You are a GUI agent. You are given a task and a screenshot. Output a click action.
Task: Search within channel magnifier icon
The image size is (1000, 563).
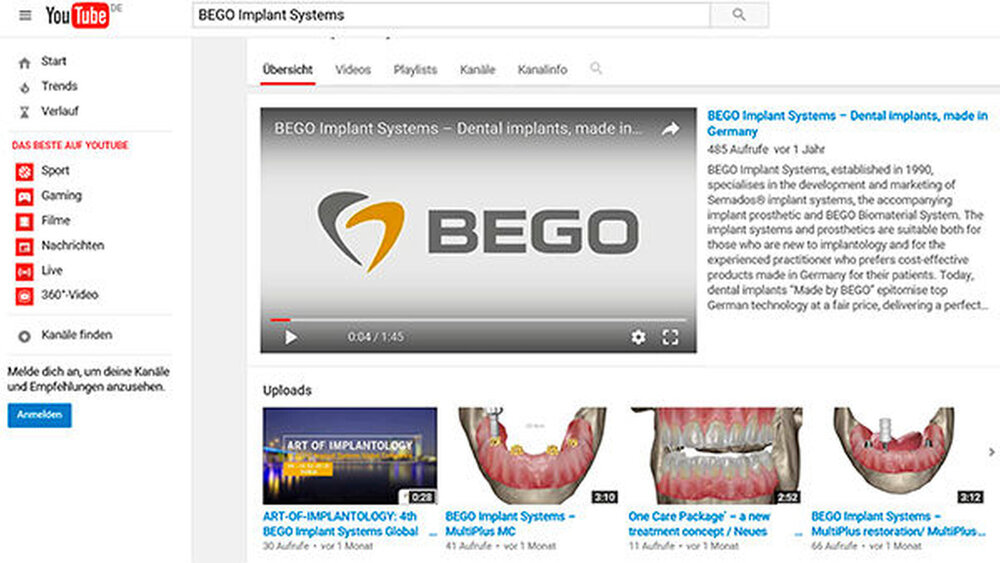point(596,69)
